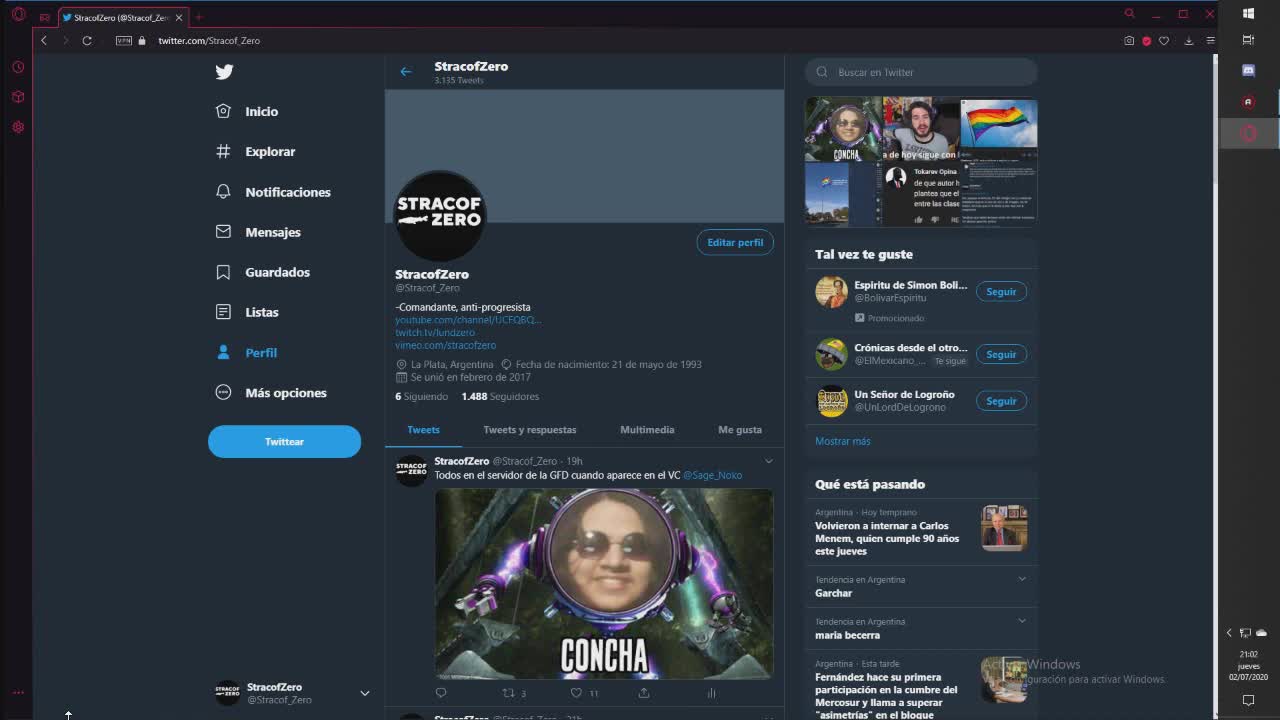
Task: Open the account switcher chevron
Action: pos(364,693)
